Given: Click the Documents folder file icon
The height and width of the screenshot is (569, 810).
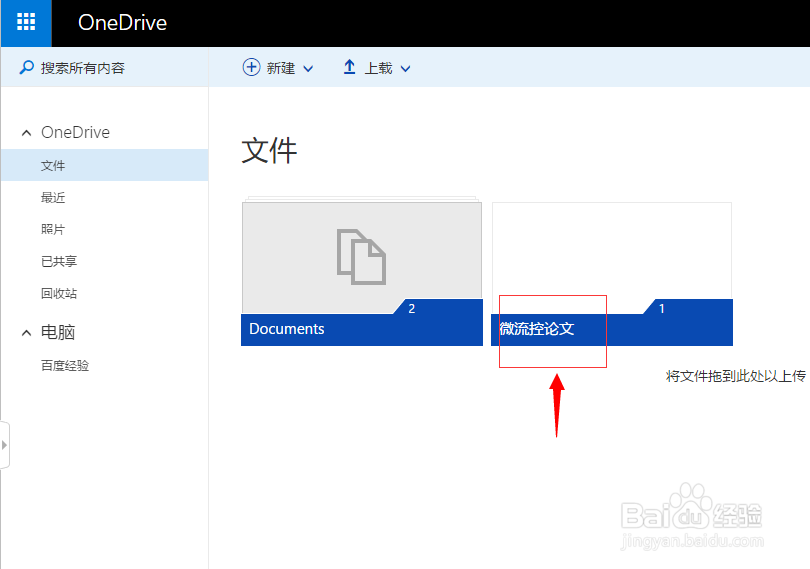Looking at the screenshot, I should (361, 257).
